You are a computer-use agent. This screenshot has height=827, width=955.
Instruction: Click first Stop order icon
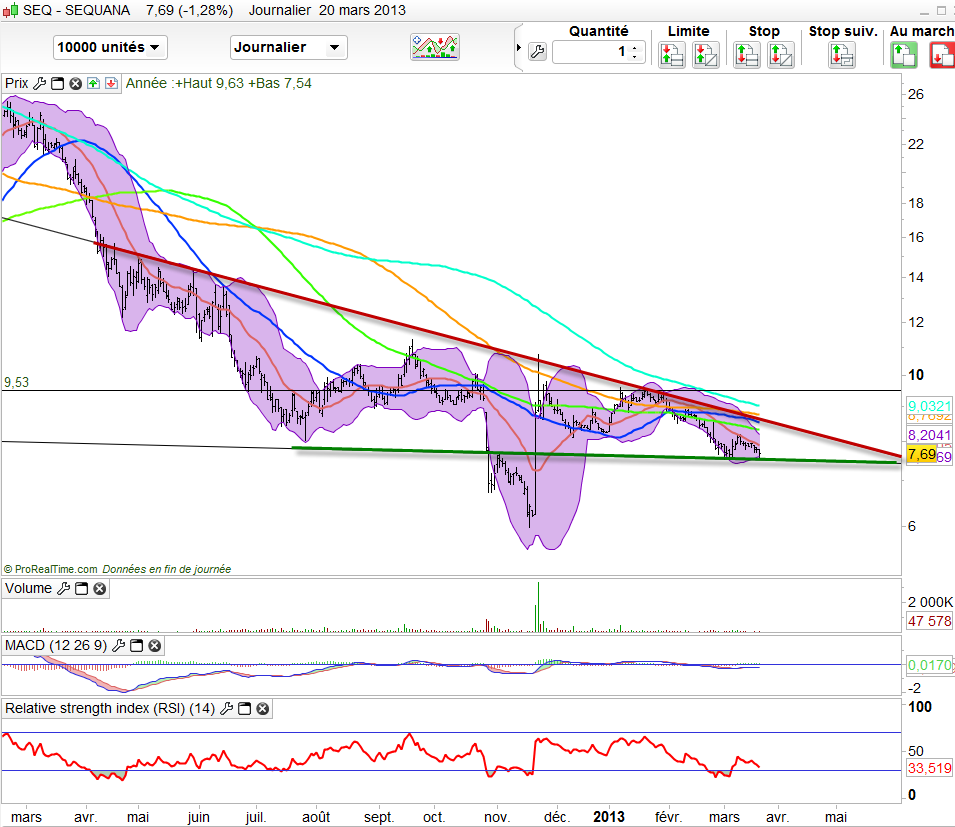747,55
